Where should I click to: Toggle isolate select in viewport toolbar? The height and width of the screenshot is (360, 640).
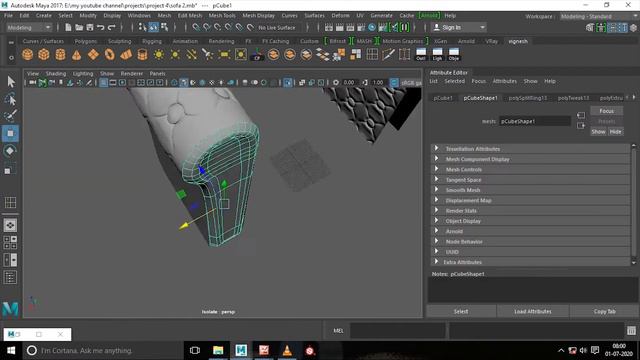(288, 83)
